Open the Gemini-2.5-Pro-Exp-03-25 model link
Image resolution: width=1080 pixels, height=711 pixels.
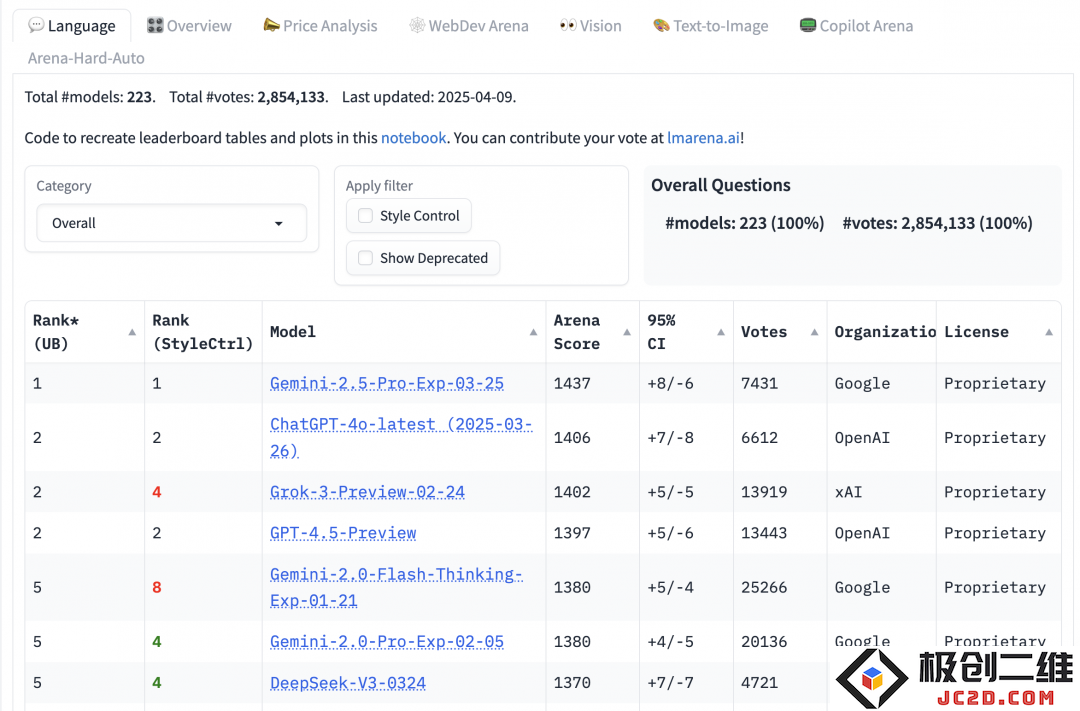tap(386, 383)
